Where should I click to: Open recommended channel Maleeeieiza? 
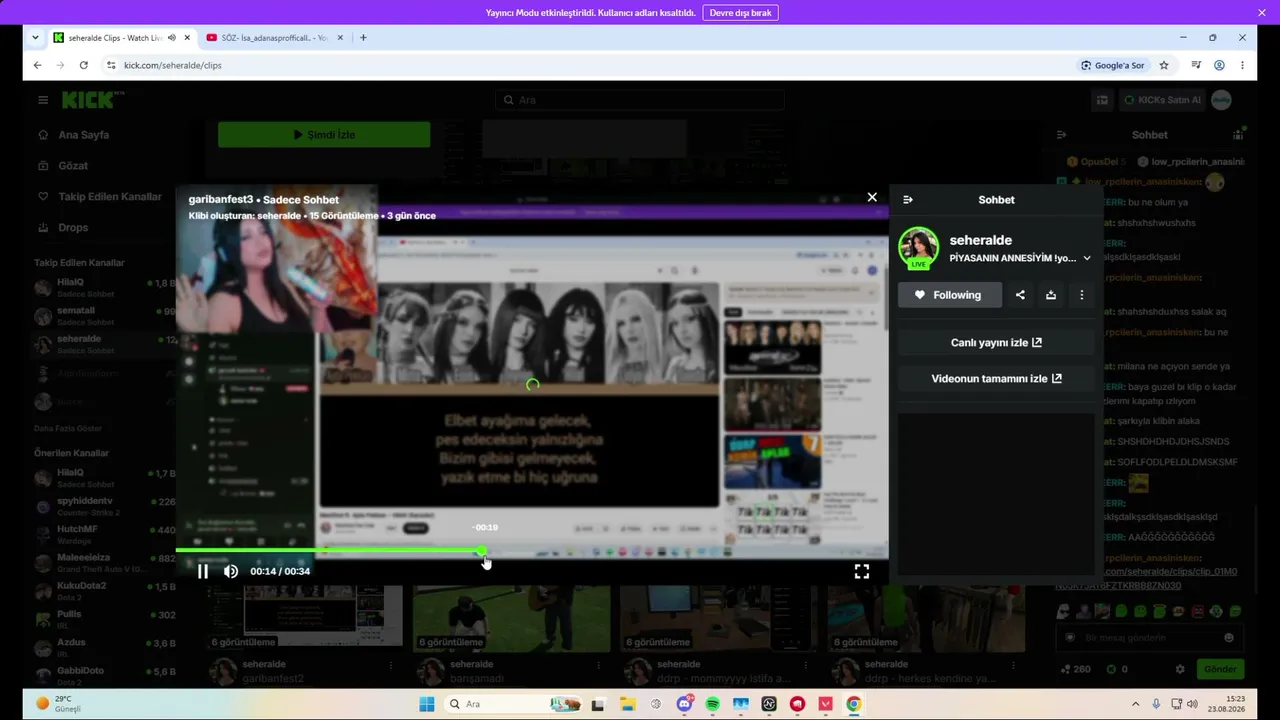click(105, 562)
